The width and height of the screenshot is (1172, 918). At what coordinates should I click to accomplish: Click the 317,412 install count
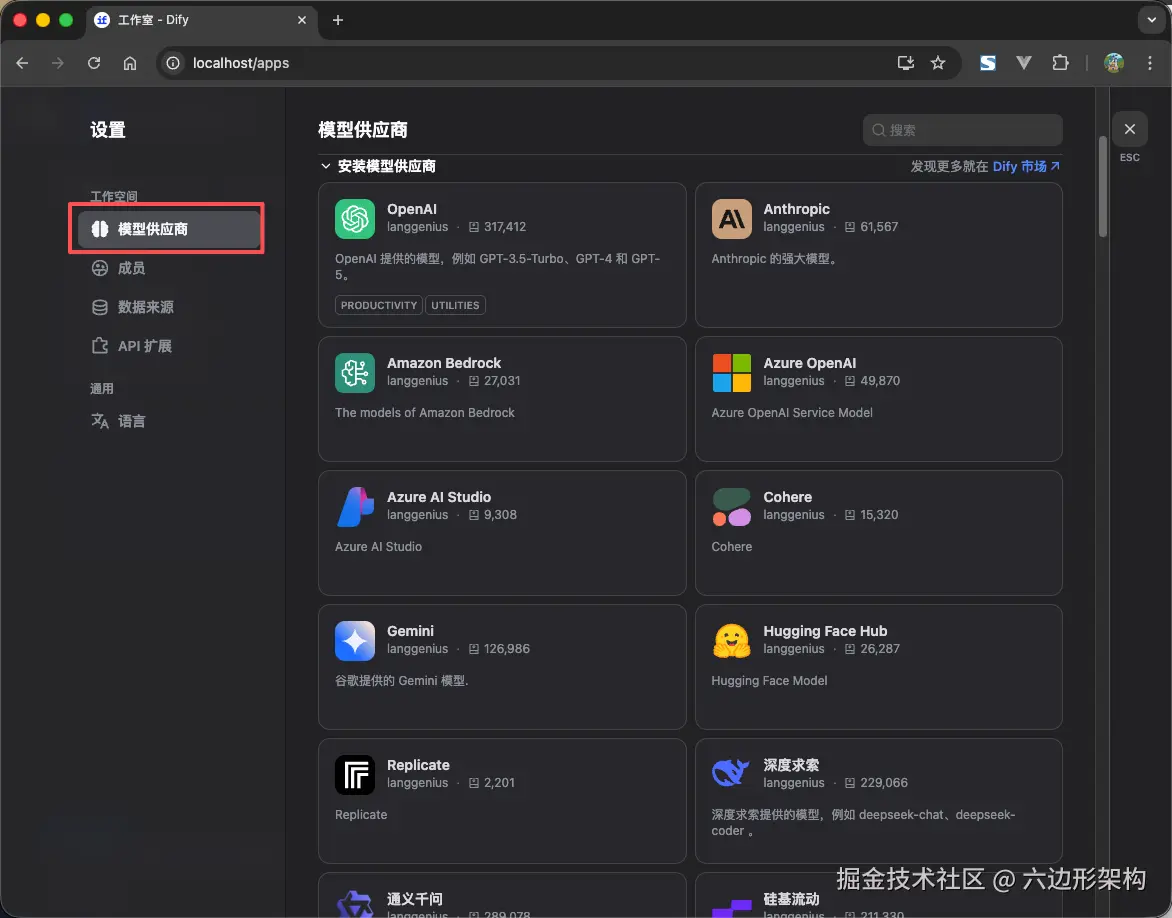505,227
